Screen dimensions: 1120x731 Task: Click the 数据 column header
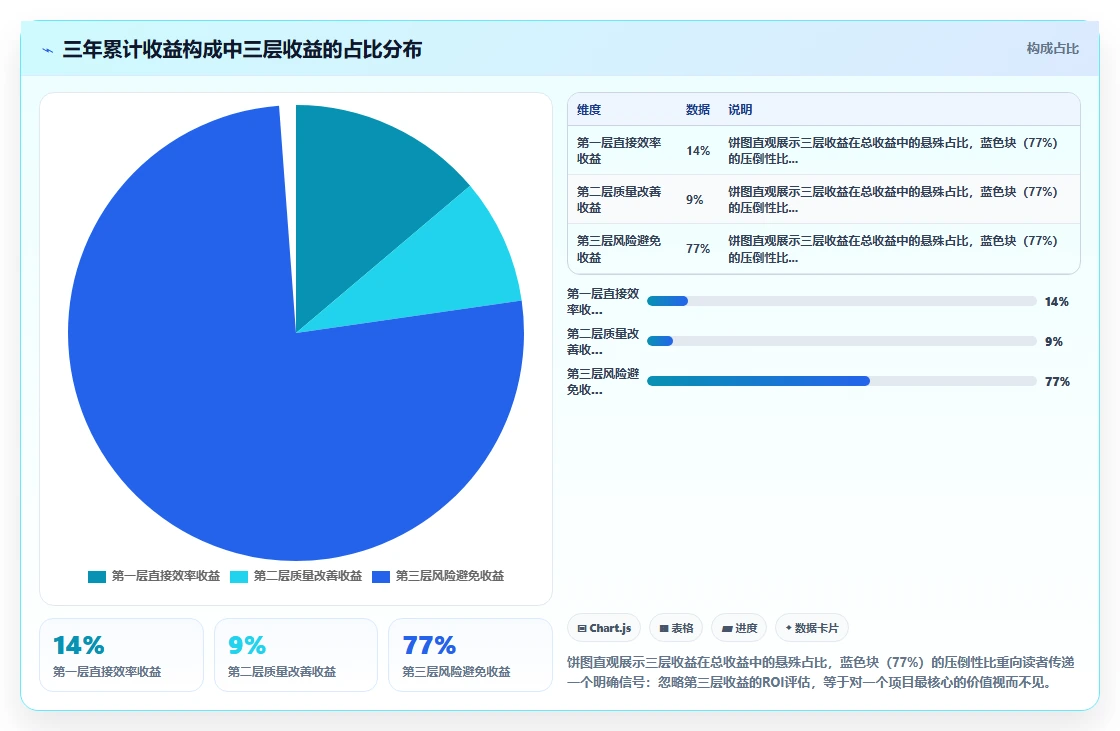pyautogui.click(x=698, y=110)
